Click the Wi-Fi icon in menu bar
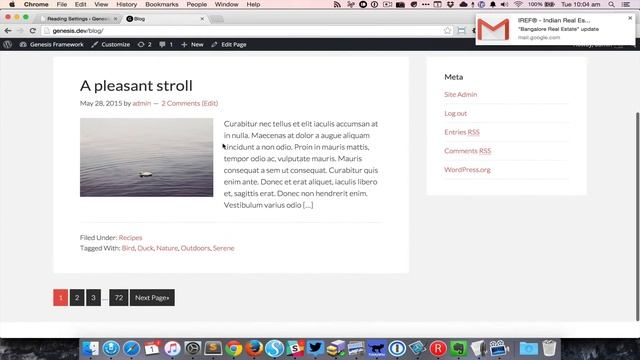The width and height of the screenshot is (640, 360). (518, 4)
